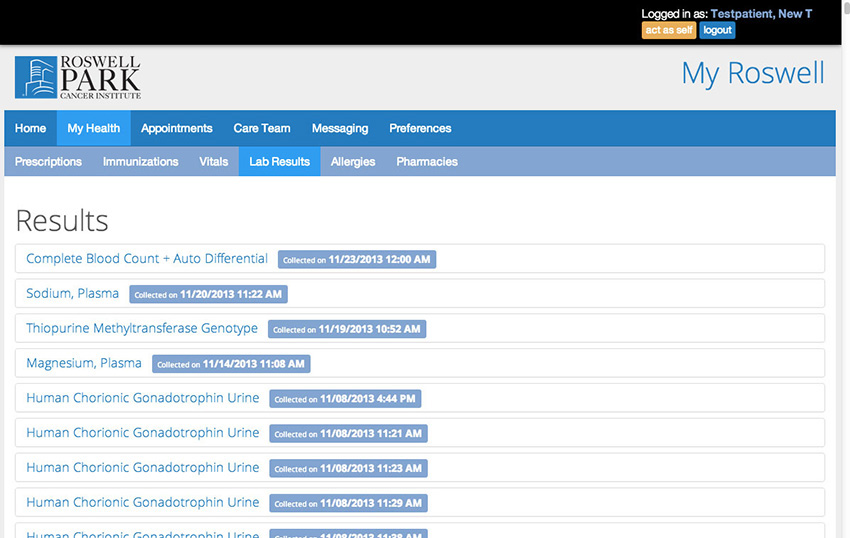Click the 'Results' heading
Image resolution: width=850 pixels, height=538 pixels.
(x=62, y=221)
